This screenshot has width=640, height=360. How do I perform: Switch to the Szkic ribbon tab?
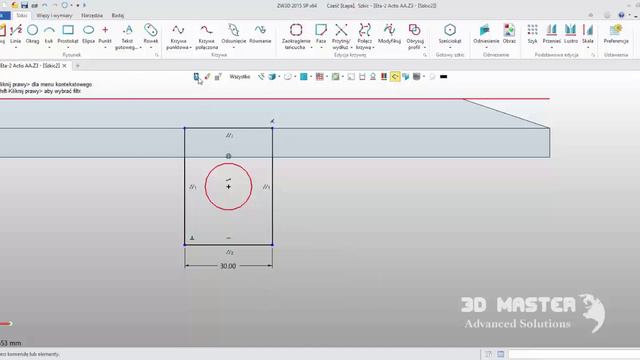pos(22,16)
